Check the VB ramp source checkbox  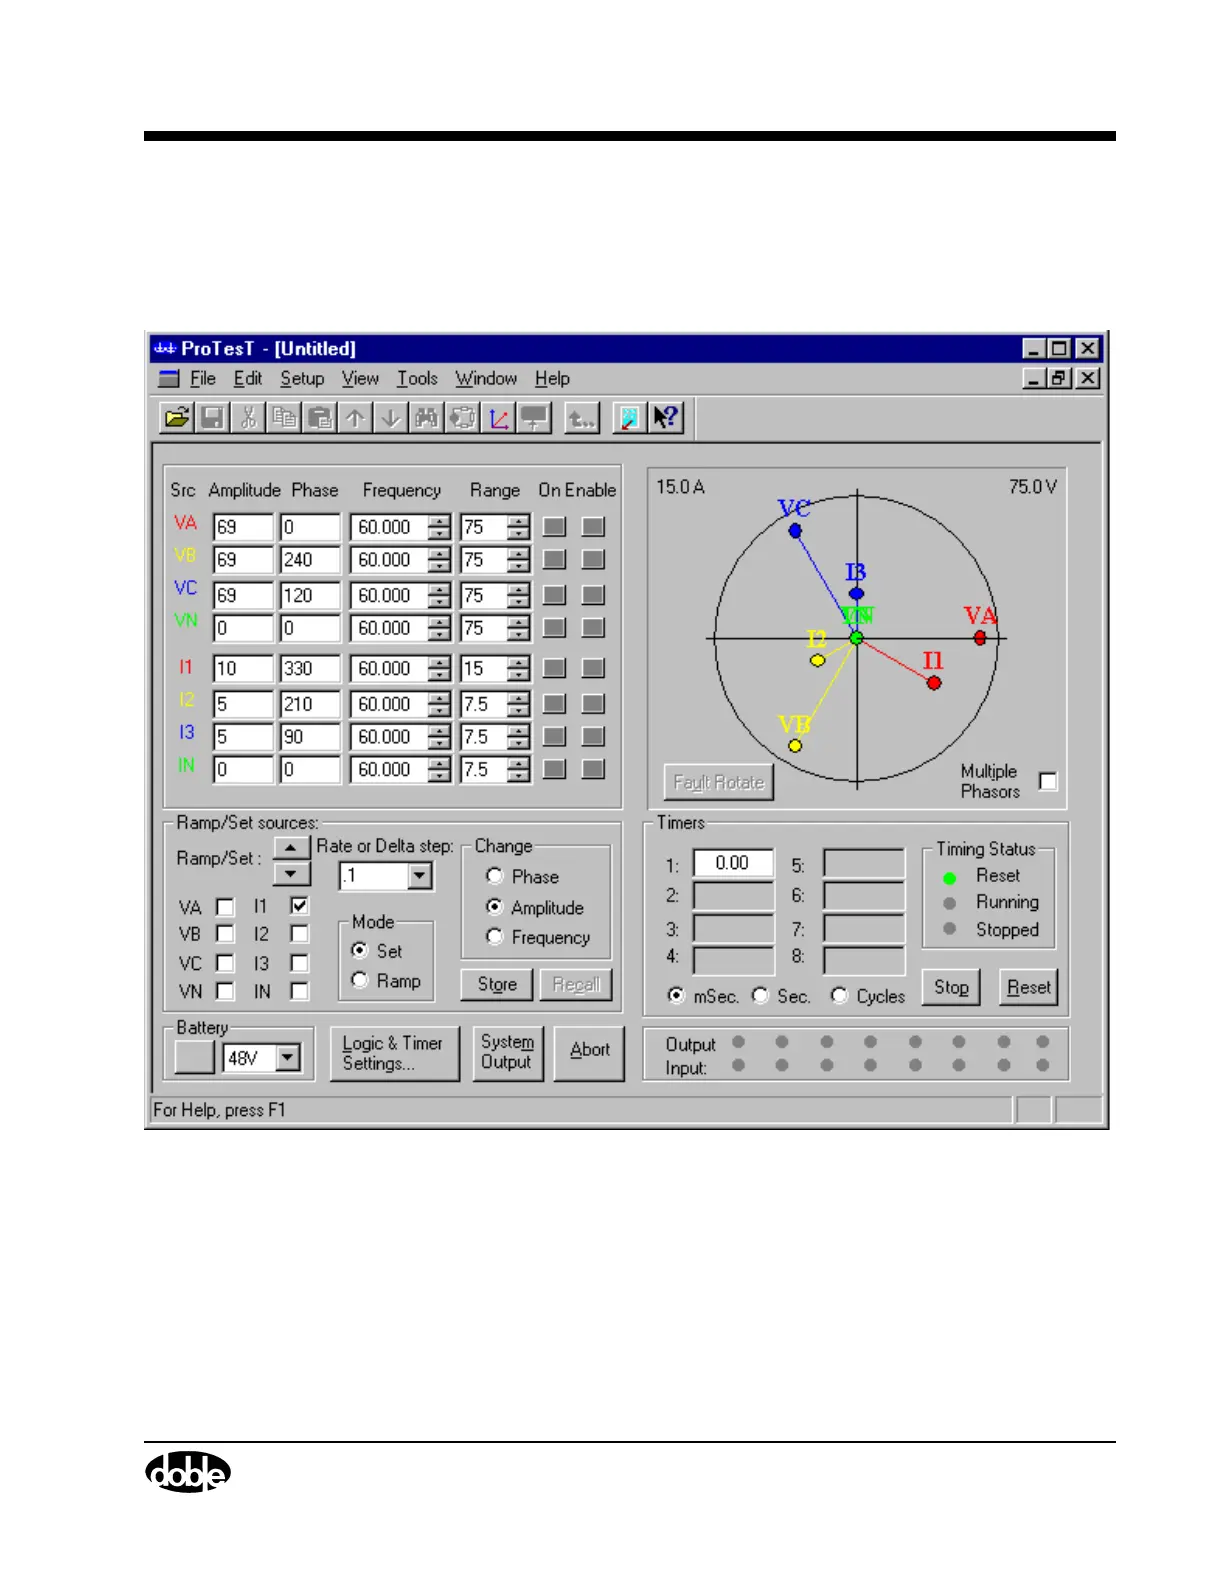point(225,933)
